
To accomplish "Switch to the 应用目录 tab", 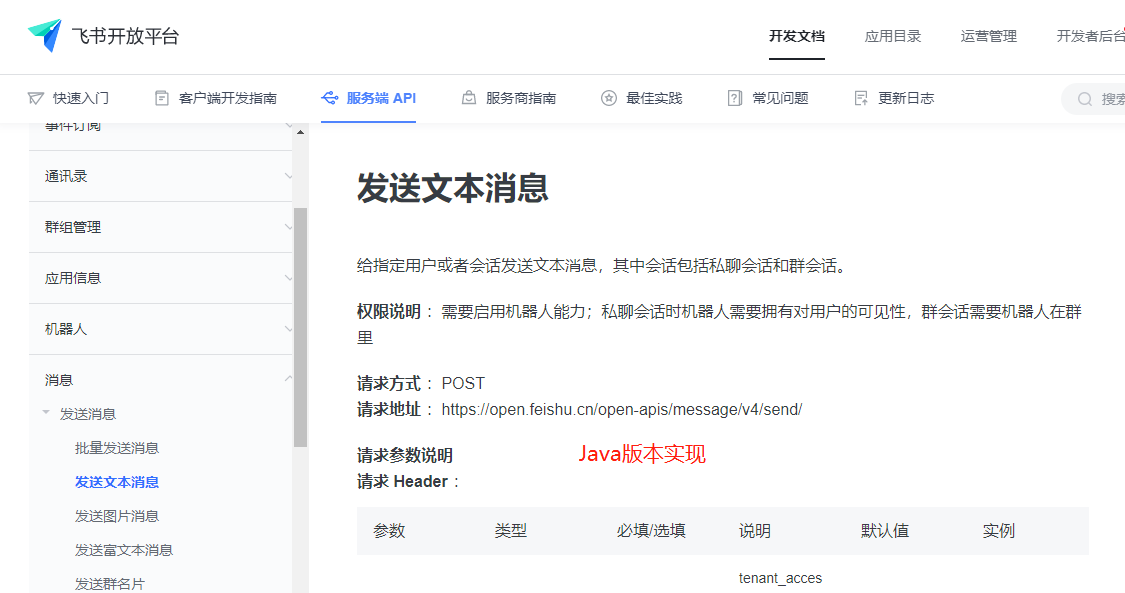I will 893,36.
